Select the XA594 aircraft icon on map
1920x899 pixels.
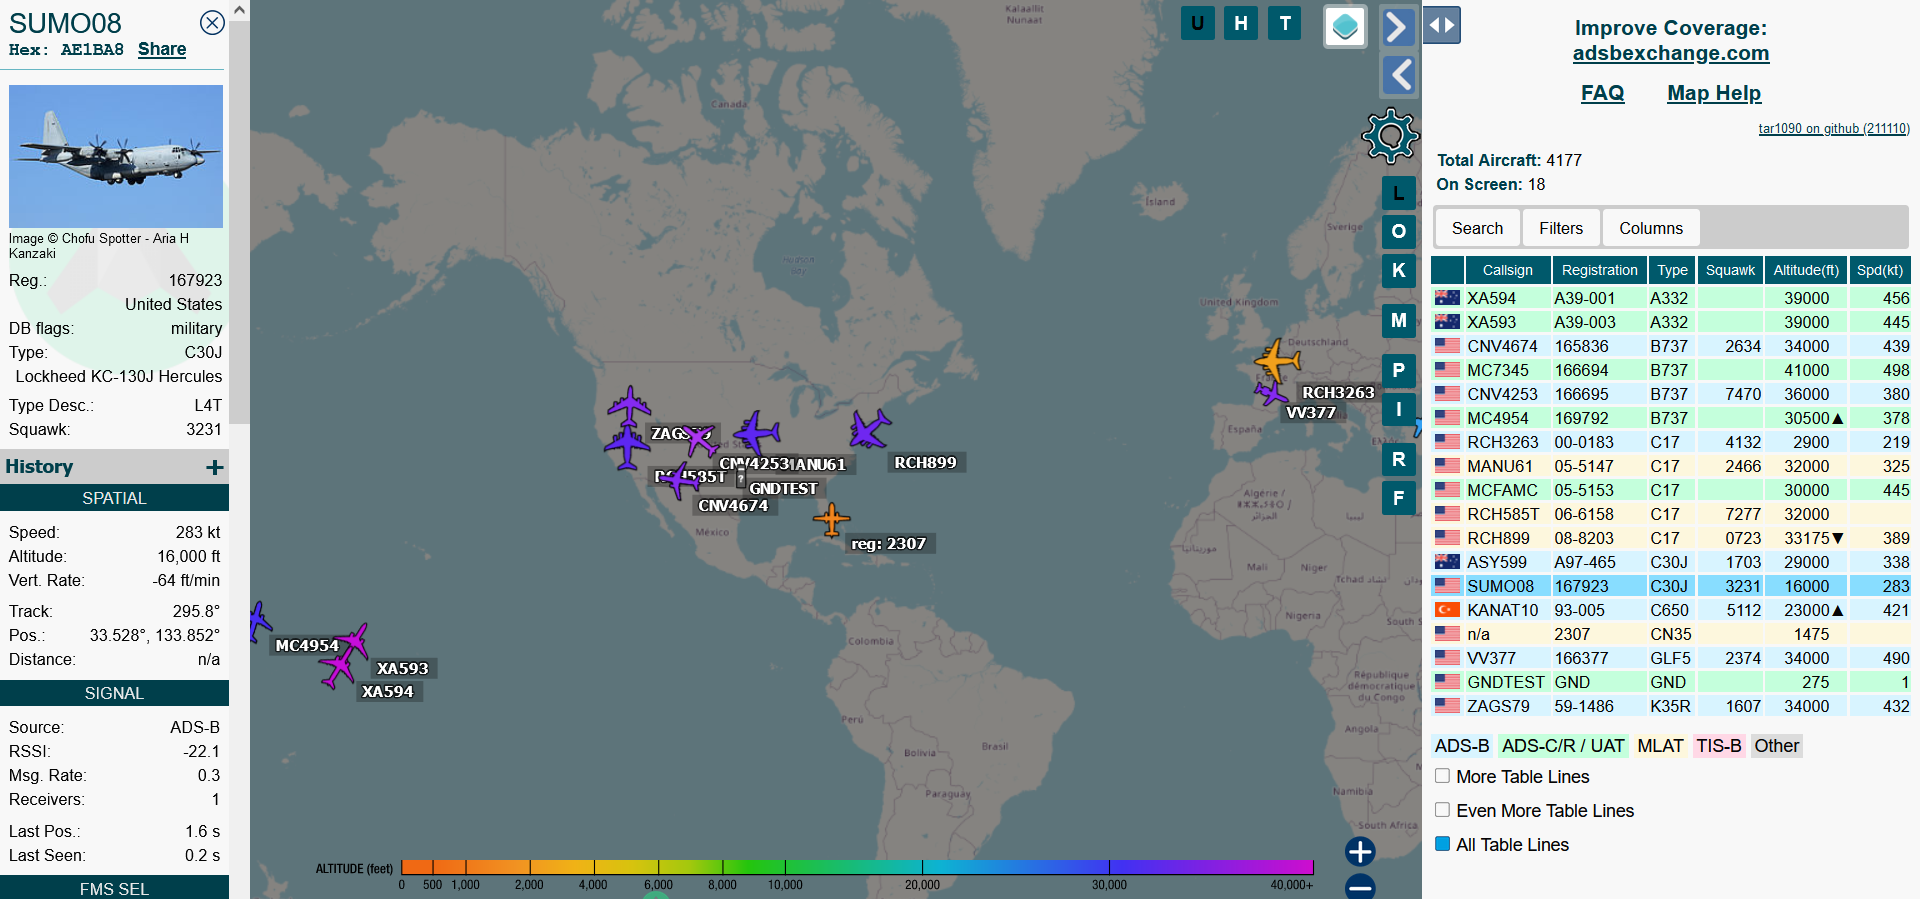click(x=338, y=668)
